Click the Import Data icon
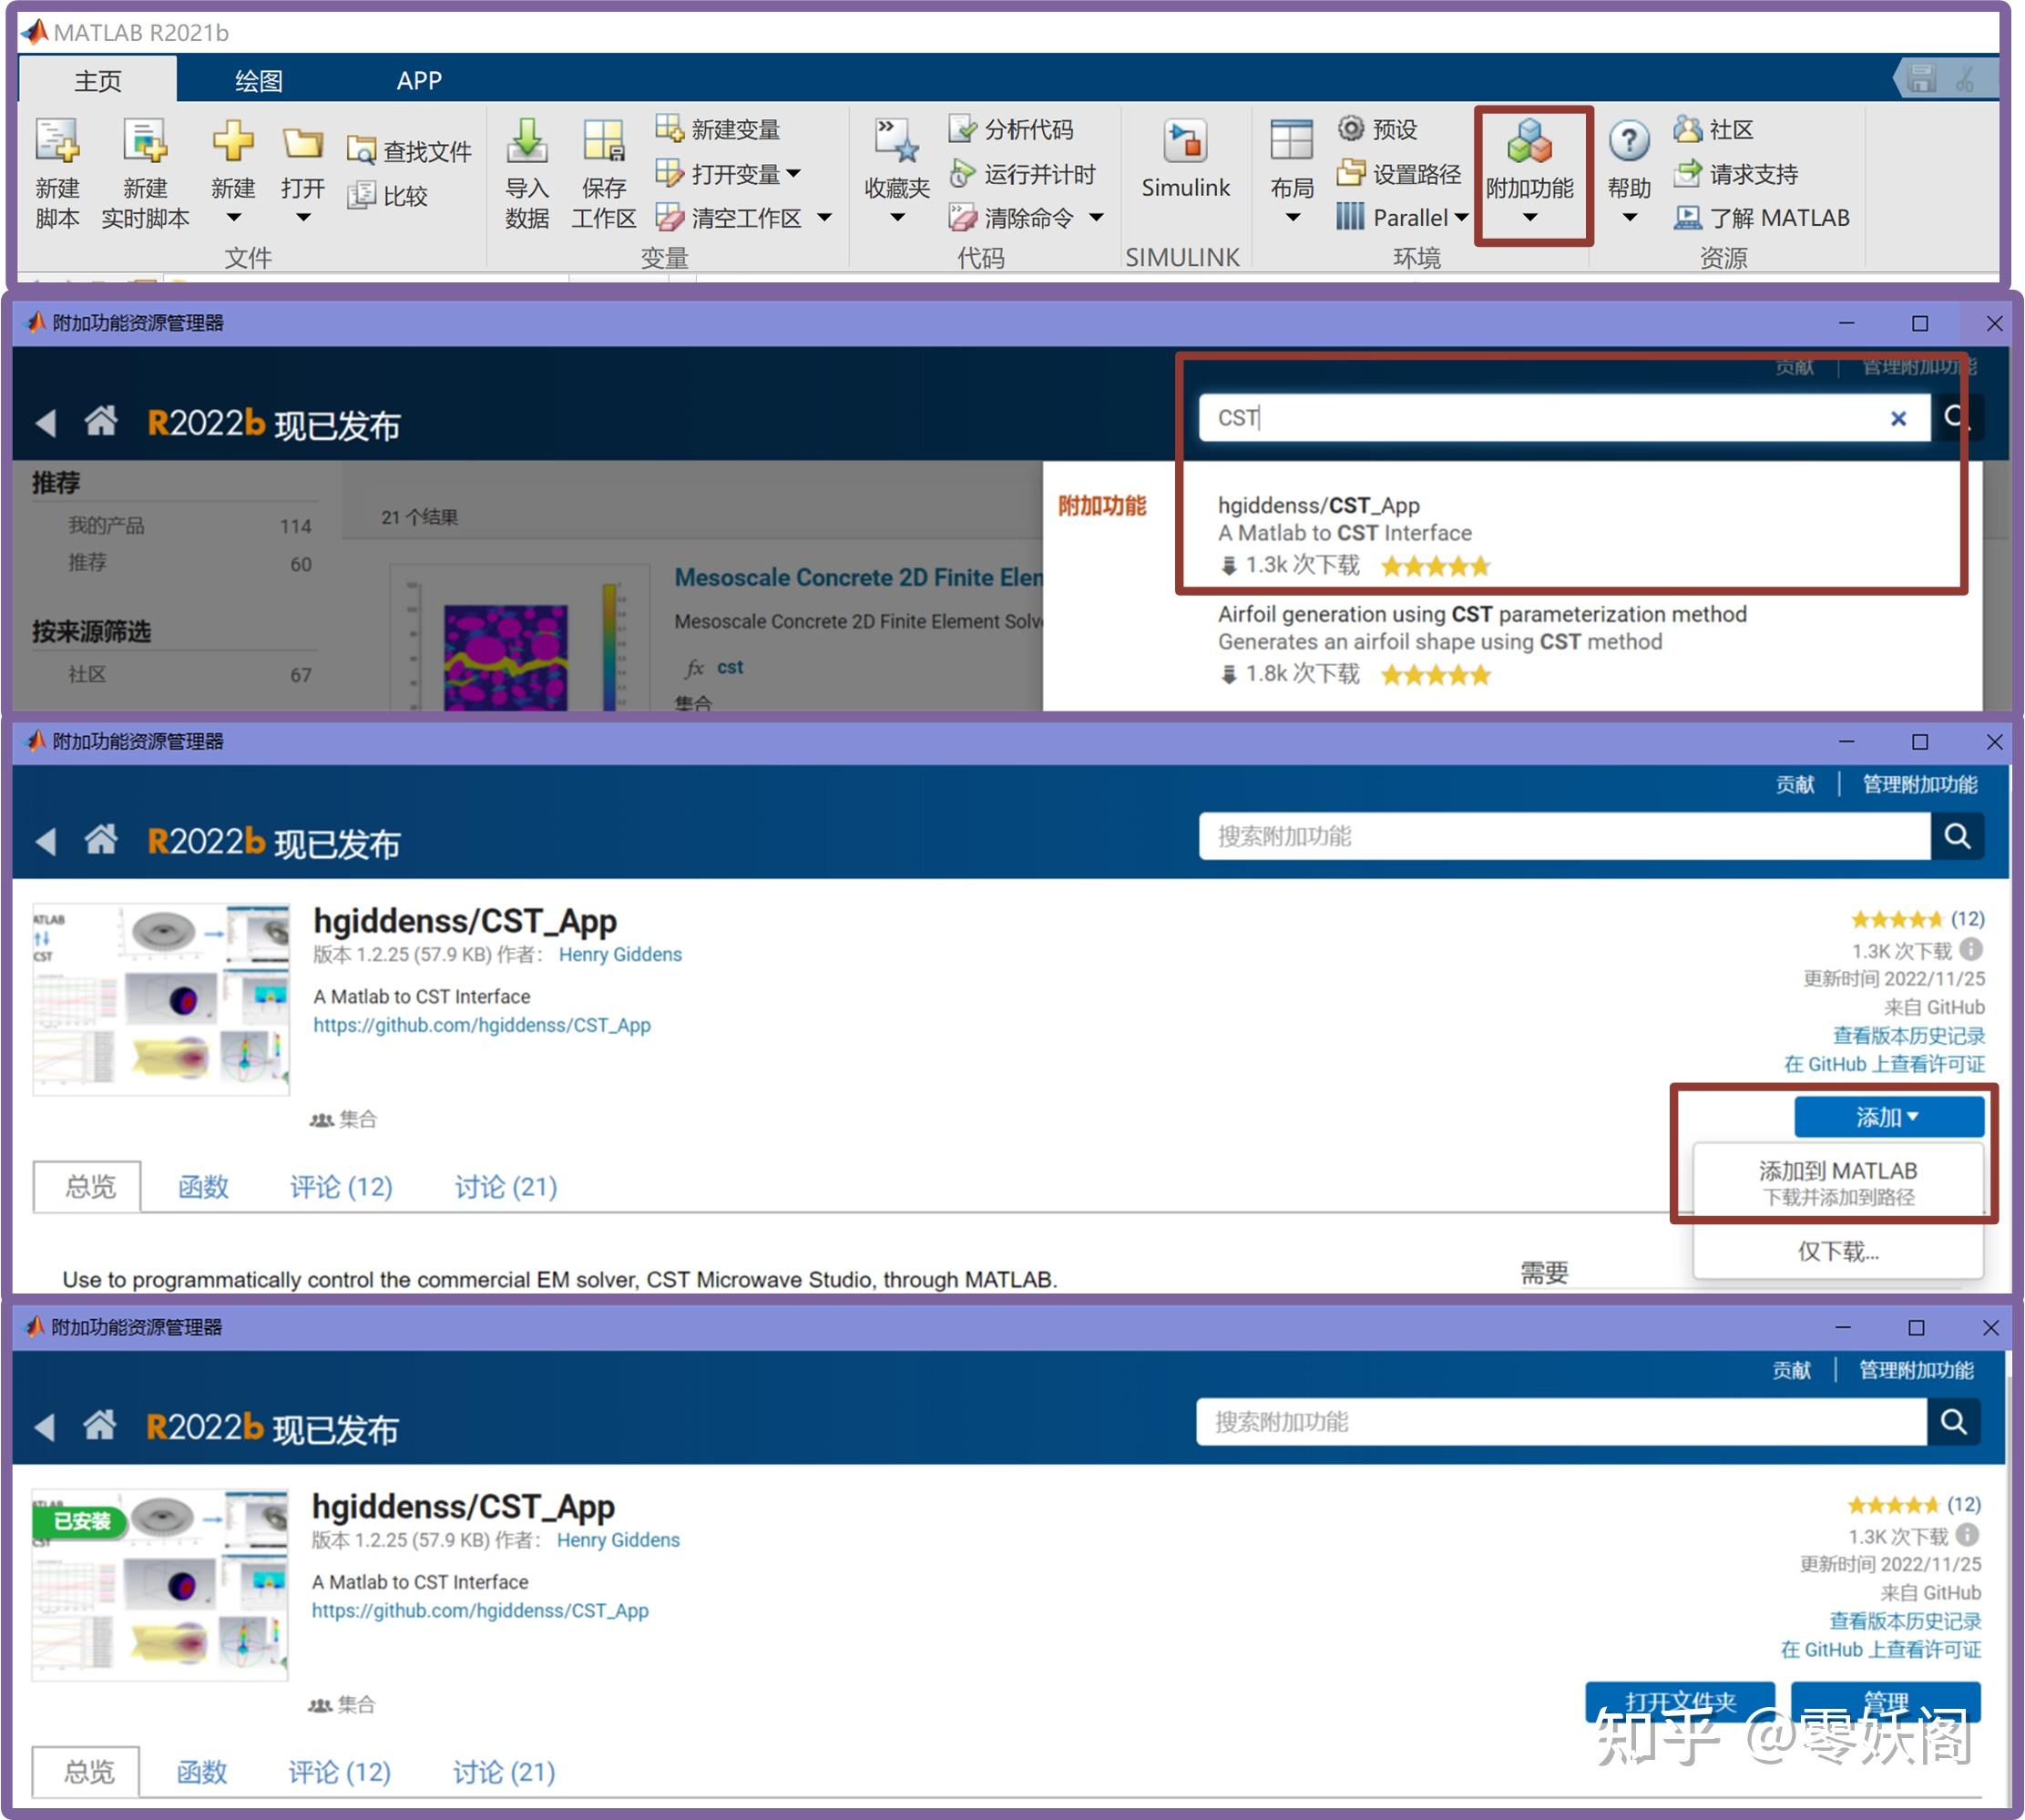The width and height of the screenshot is (2025, 1820). point(526,143)
